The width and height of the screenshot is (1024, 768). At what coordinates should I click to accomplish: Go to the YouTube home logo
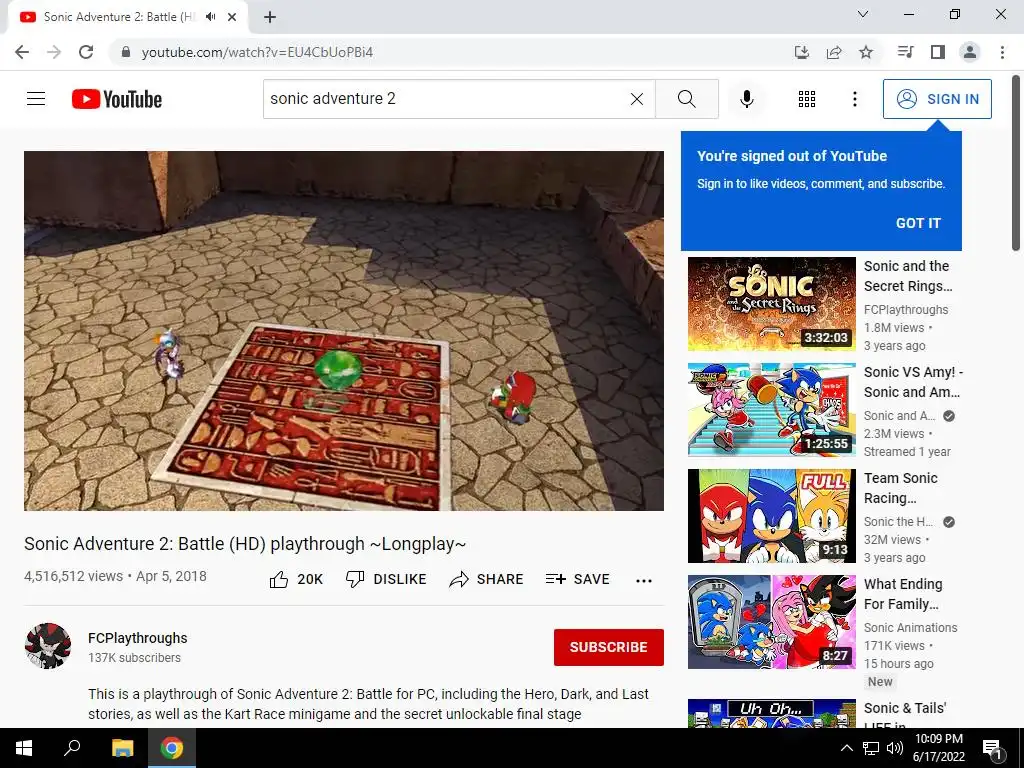pyautogui.click(x=117, y=99)
